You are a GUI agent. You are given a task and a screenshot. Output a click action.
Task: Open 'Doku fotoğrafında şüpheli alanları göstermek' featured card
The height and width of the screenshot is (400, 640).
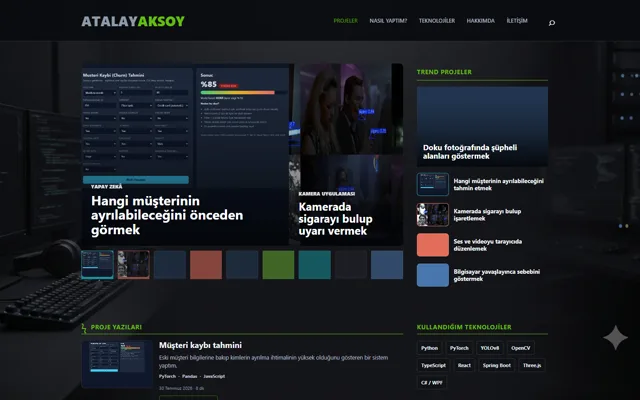(482, 126)
